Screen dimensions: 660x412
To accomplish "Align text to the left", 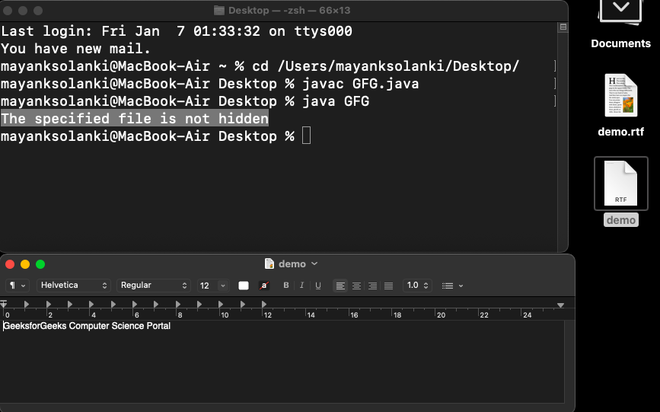I will click(341, 286).
